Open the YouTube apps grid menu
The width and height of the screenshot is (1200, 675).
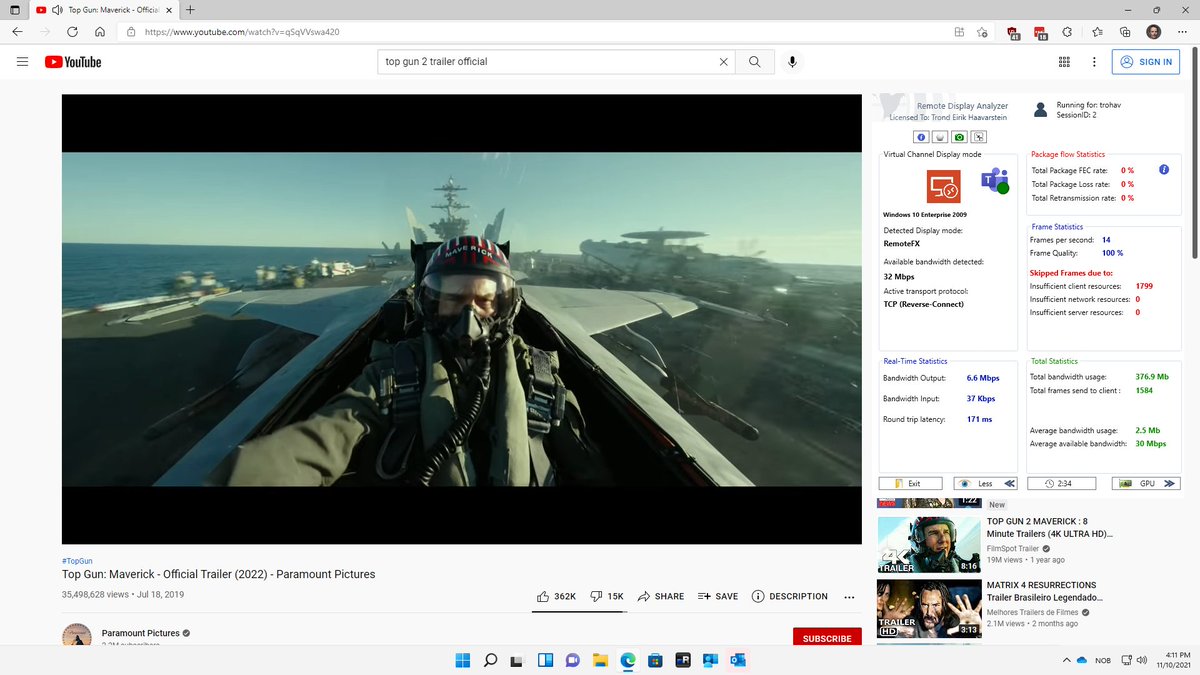point(1064,61)
